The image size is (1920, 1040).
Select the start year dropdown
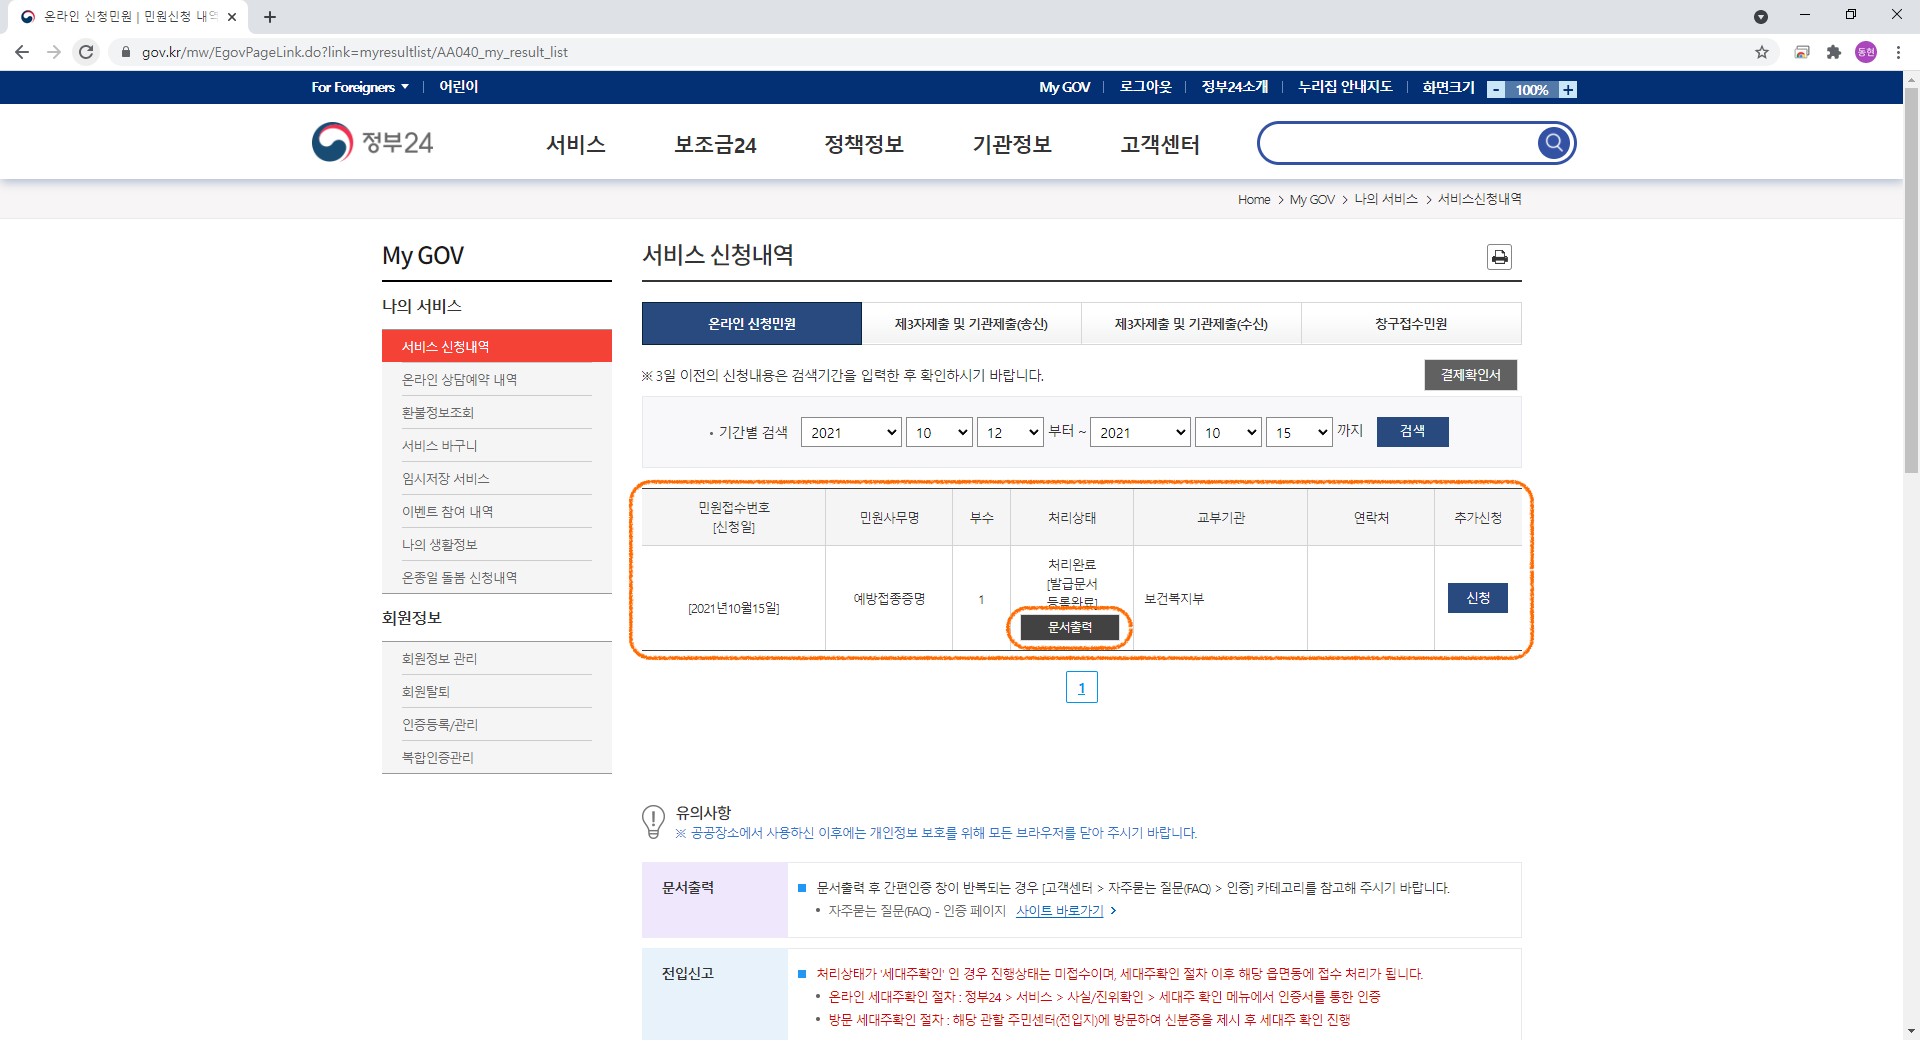coord(851,432)
